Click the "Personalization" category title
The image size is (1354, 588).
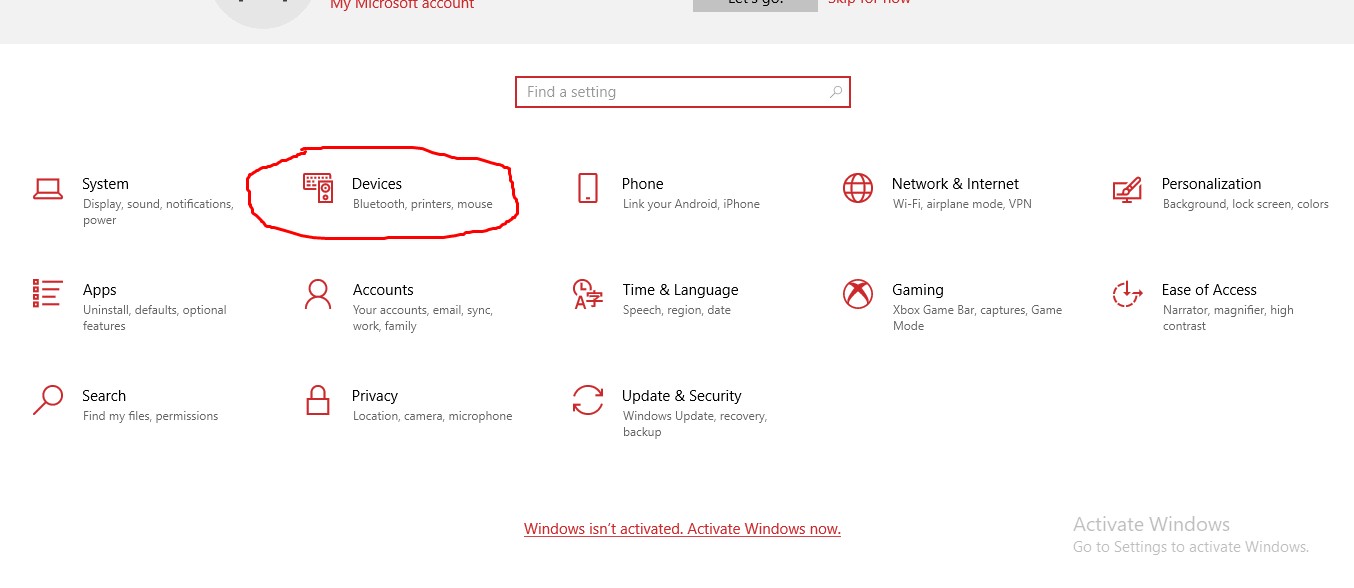1211,184
